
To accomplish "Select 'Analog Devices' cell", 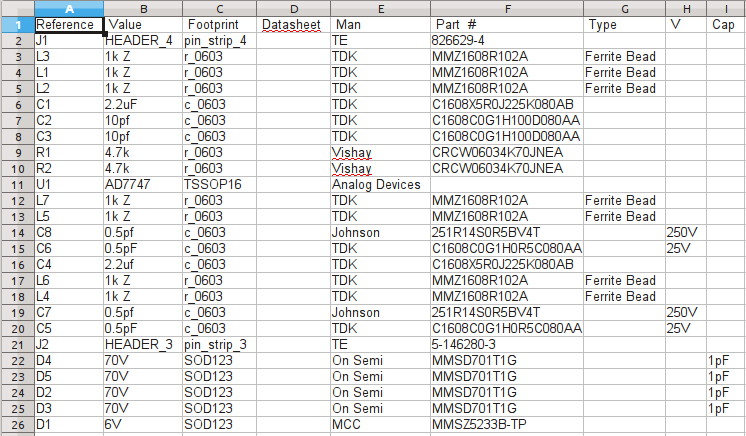I will pyautogui.click(x=381, y=185).
